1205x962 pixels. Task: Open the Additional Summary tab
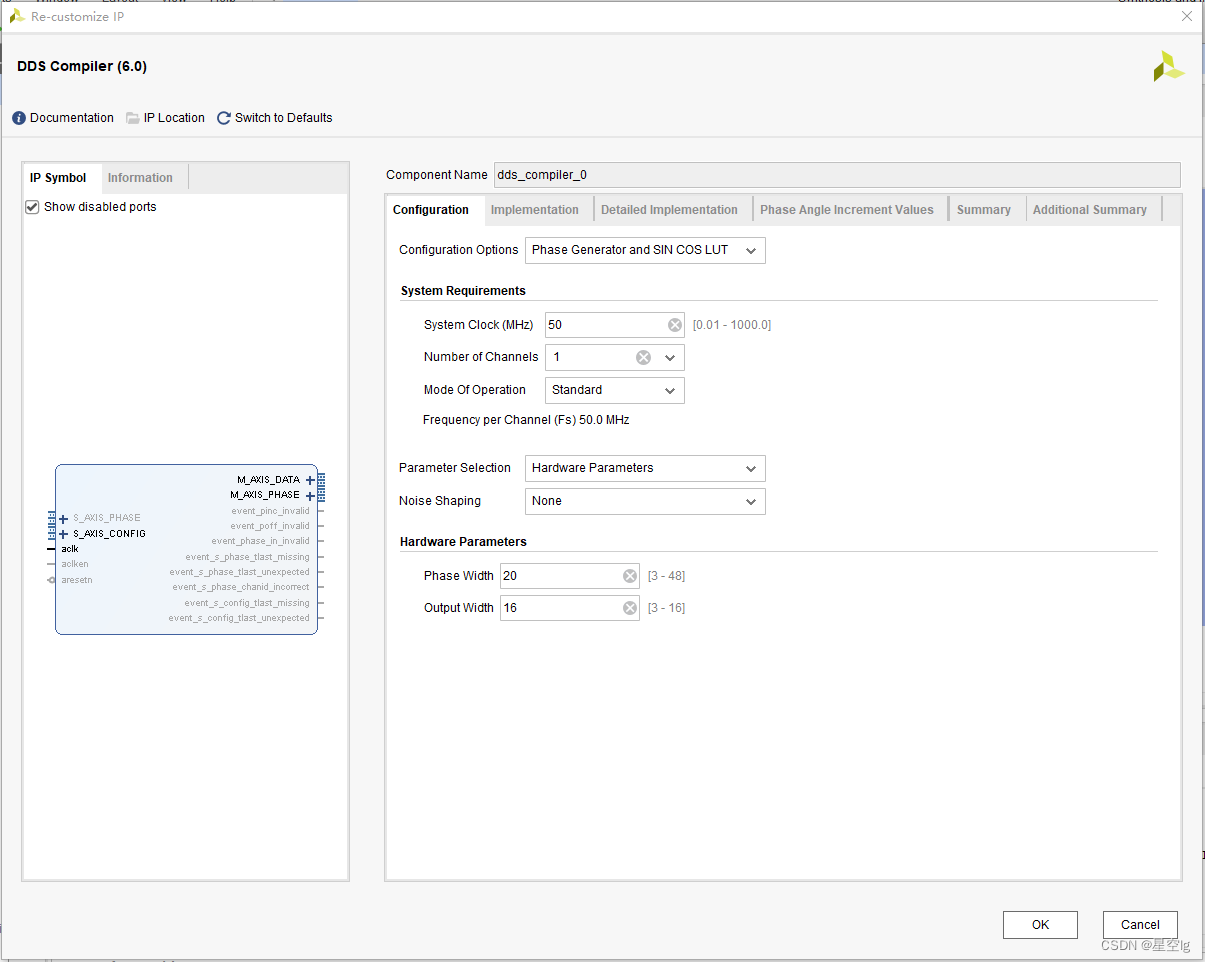[x=1090, y=210]
